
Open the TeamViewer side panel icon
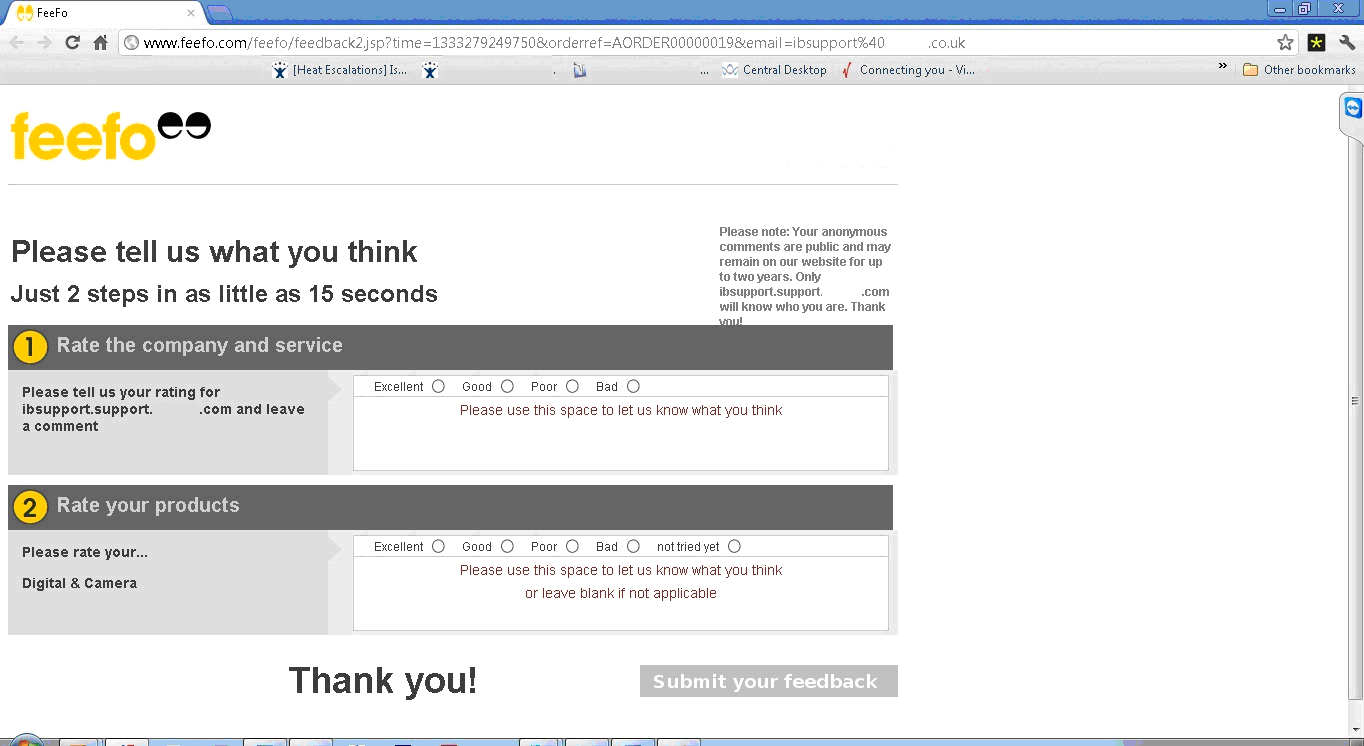(1352, 109)
